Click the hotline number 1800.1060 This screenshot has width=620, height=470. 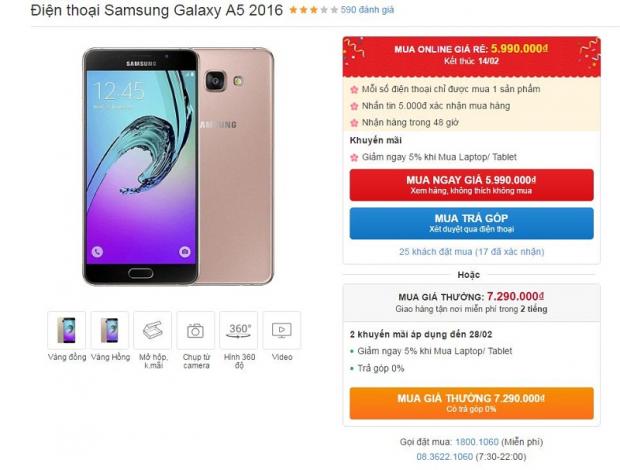[x=477, y=442]
